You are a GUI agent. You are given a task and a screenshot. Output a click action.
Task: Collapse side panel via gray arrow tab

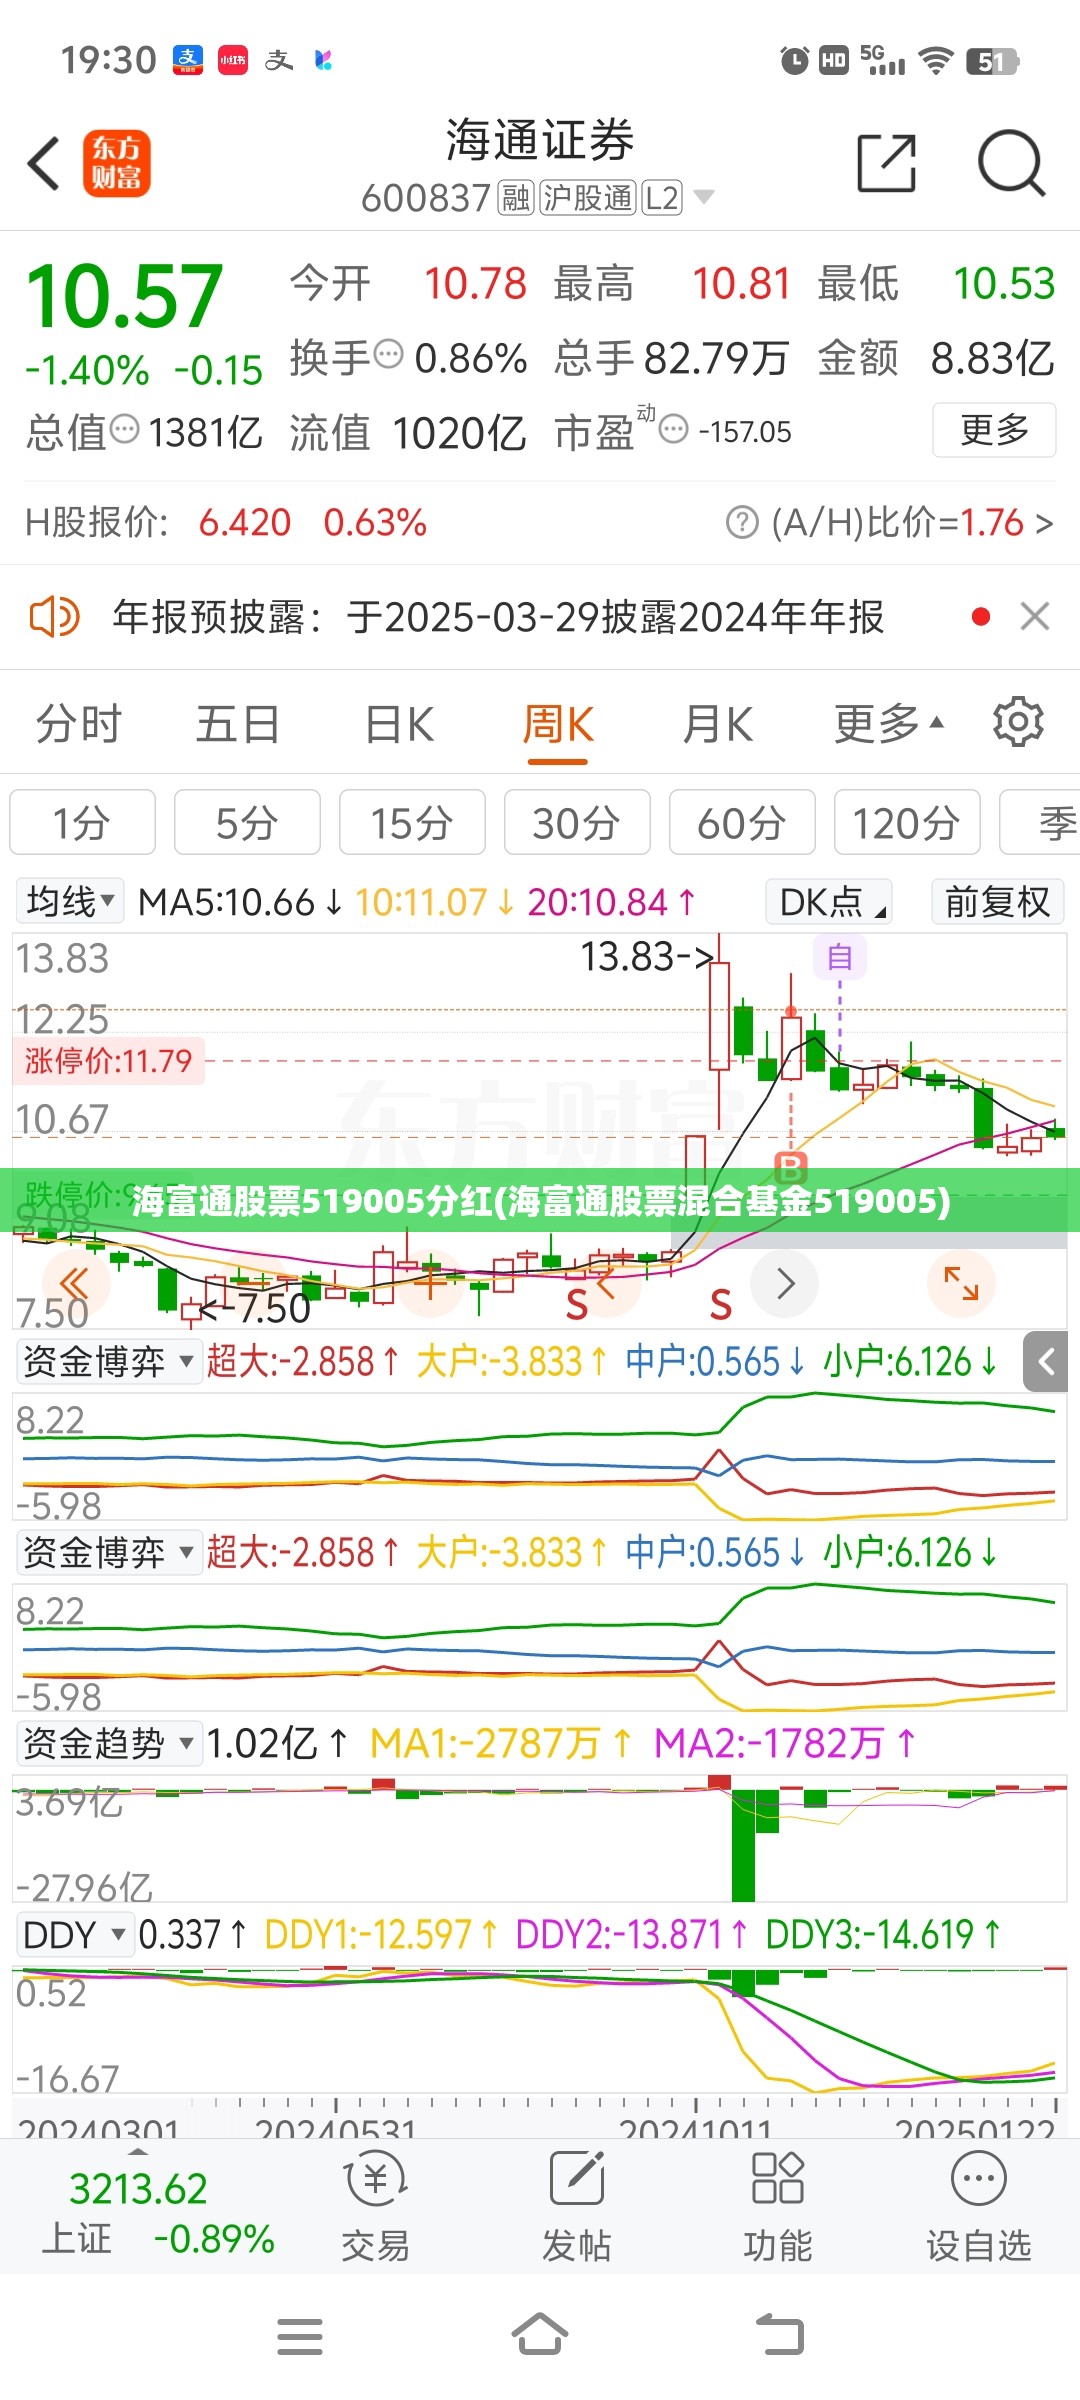click(1048, 1361)
